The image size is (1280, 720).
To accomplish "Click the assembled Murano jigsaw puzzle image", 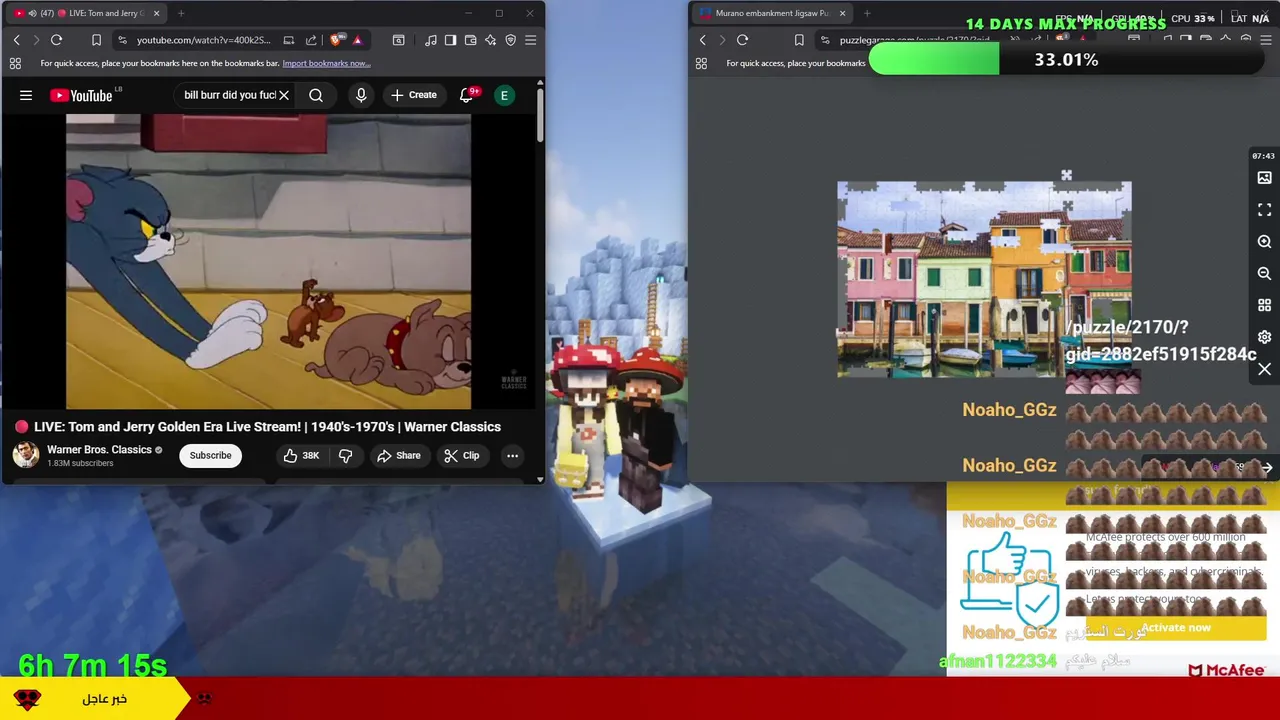I will click(x=984, y=279).
